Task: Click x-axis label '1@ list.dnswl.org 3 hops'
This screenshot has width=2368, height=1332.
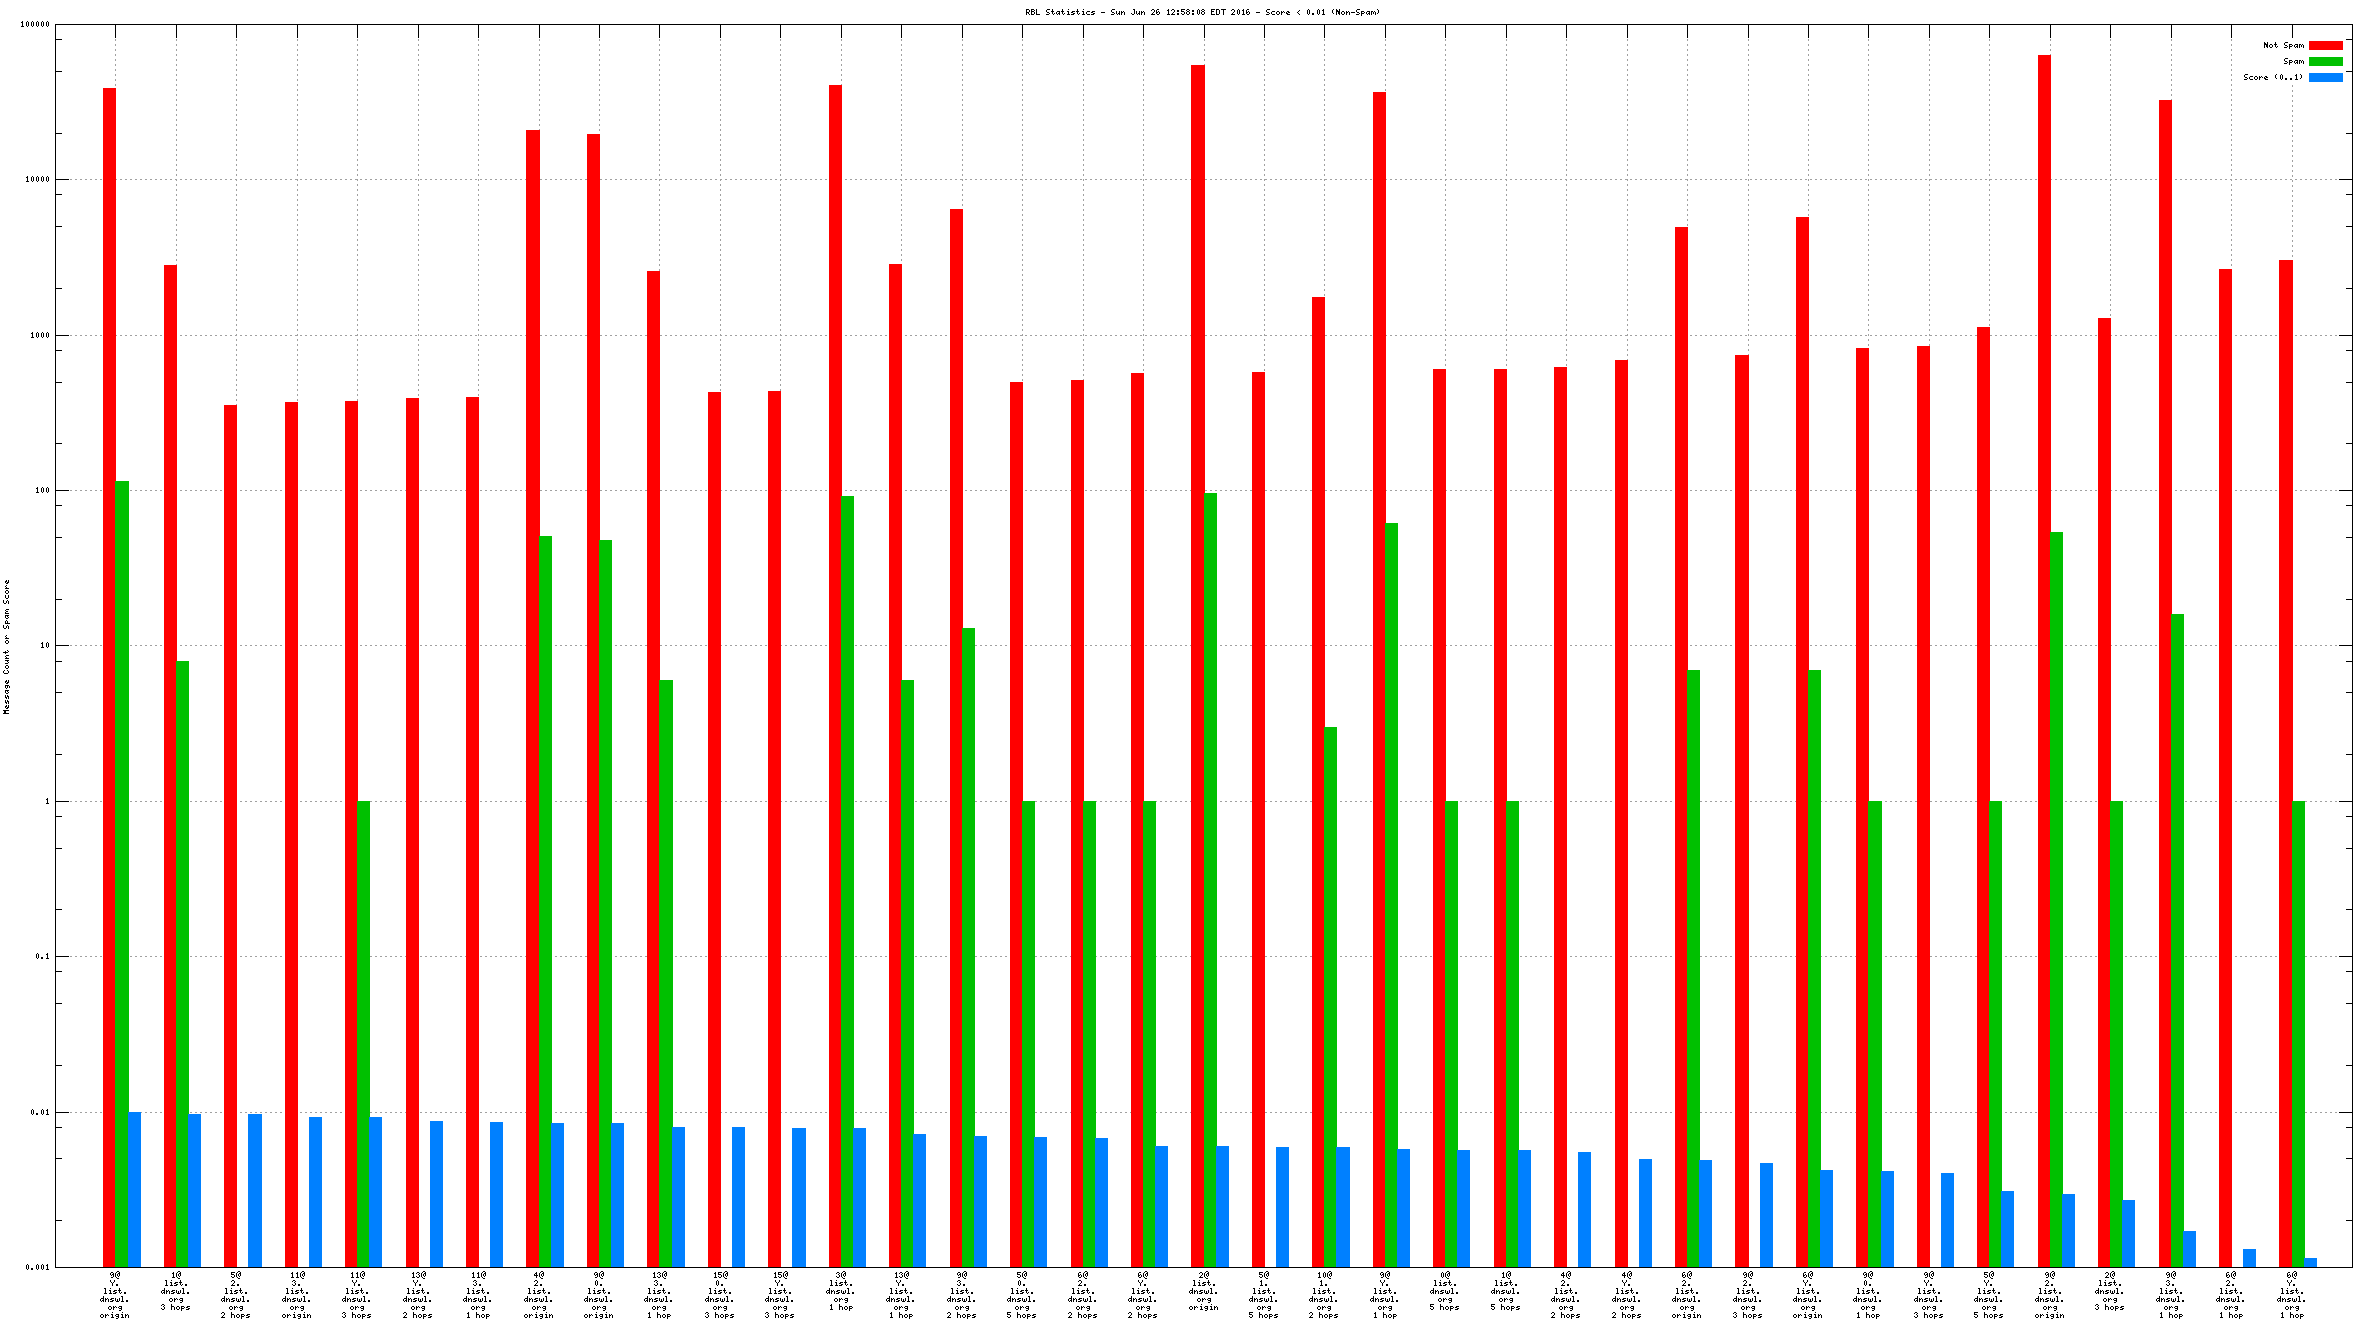Action: click(x=176, y=1291)
